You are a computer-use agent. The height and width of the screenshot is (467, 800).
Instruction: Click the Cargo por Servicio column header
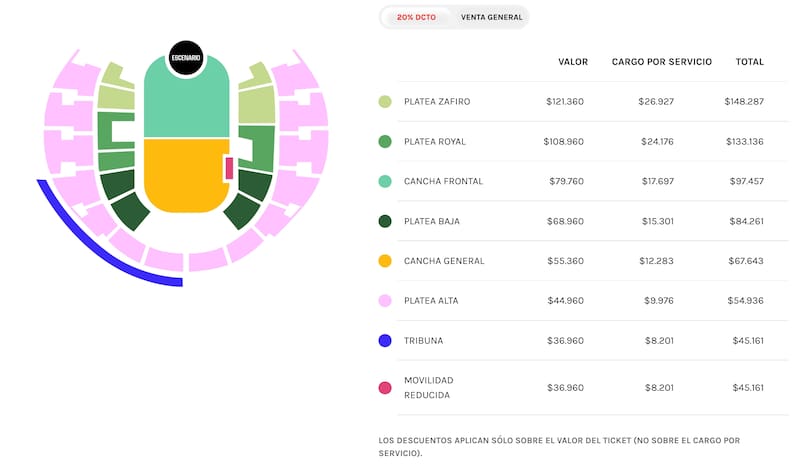[x=662, y=62]
